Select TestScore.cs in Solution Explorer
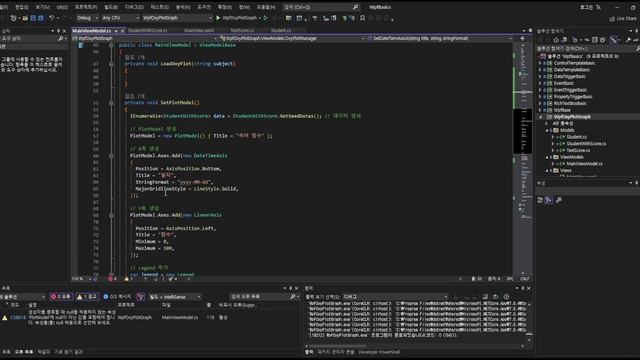The width and height of the screenshot is (640, 360). (578, 150)
